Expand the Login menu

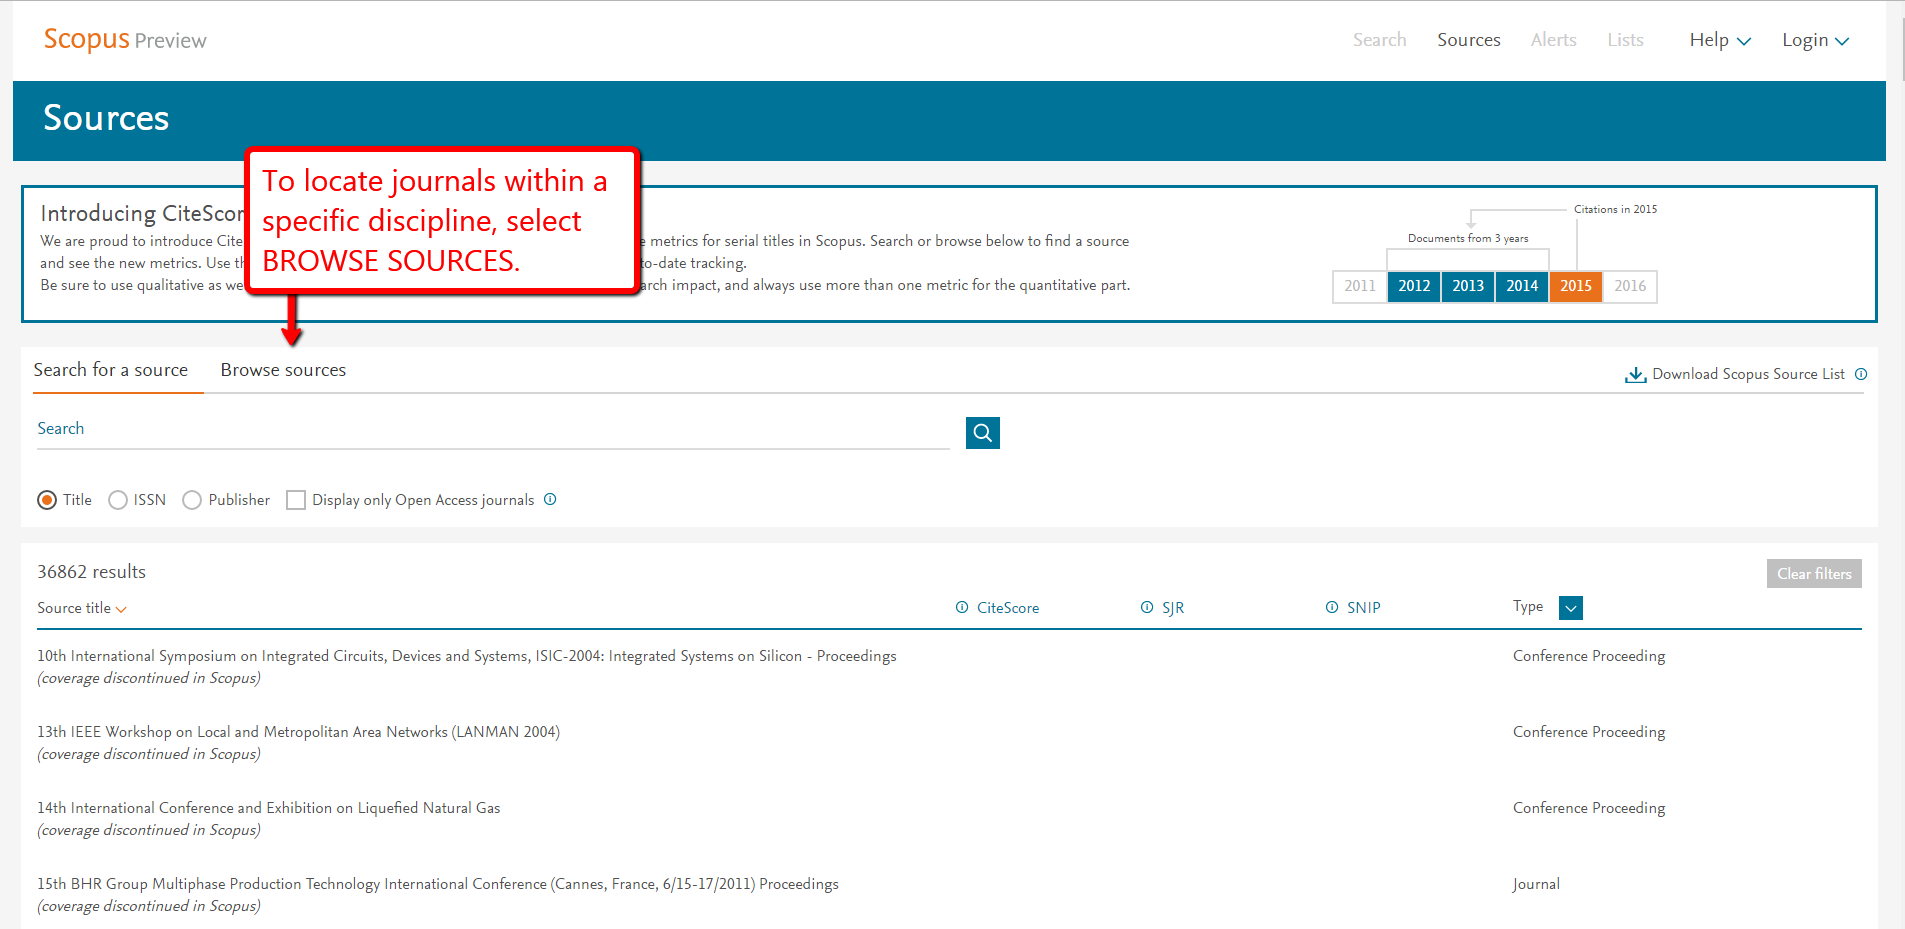pyautogui.click(x=1816, y=40)
